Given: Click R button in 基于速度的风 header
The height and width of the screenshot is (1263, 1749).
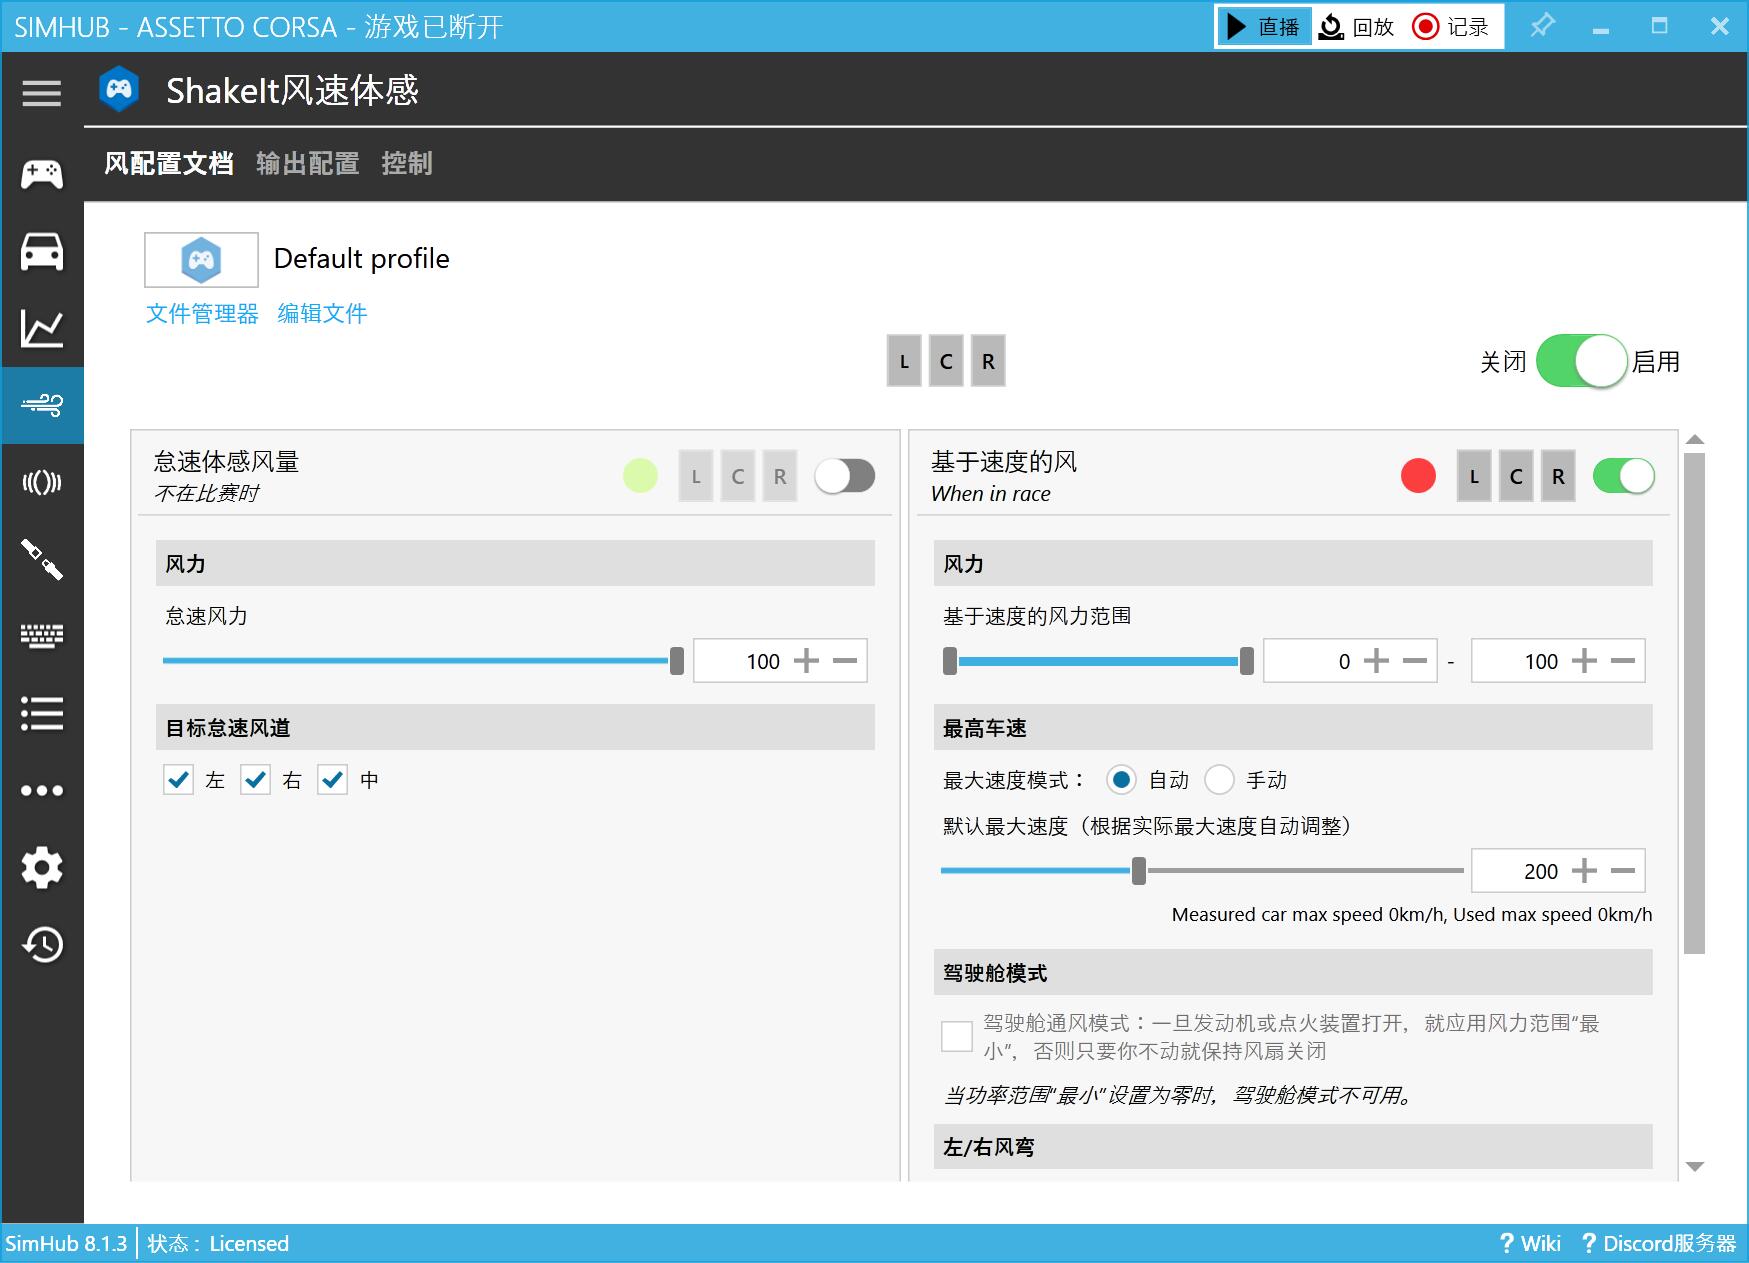Looking at the screenshot, I should 1558,476.
